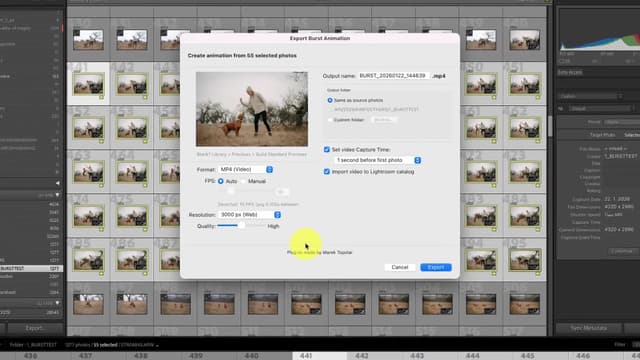640x360 pixels.
Task: Click filmstrip cell 444
Action: pos(486,356)
